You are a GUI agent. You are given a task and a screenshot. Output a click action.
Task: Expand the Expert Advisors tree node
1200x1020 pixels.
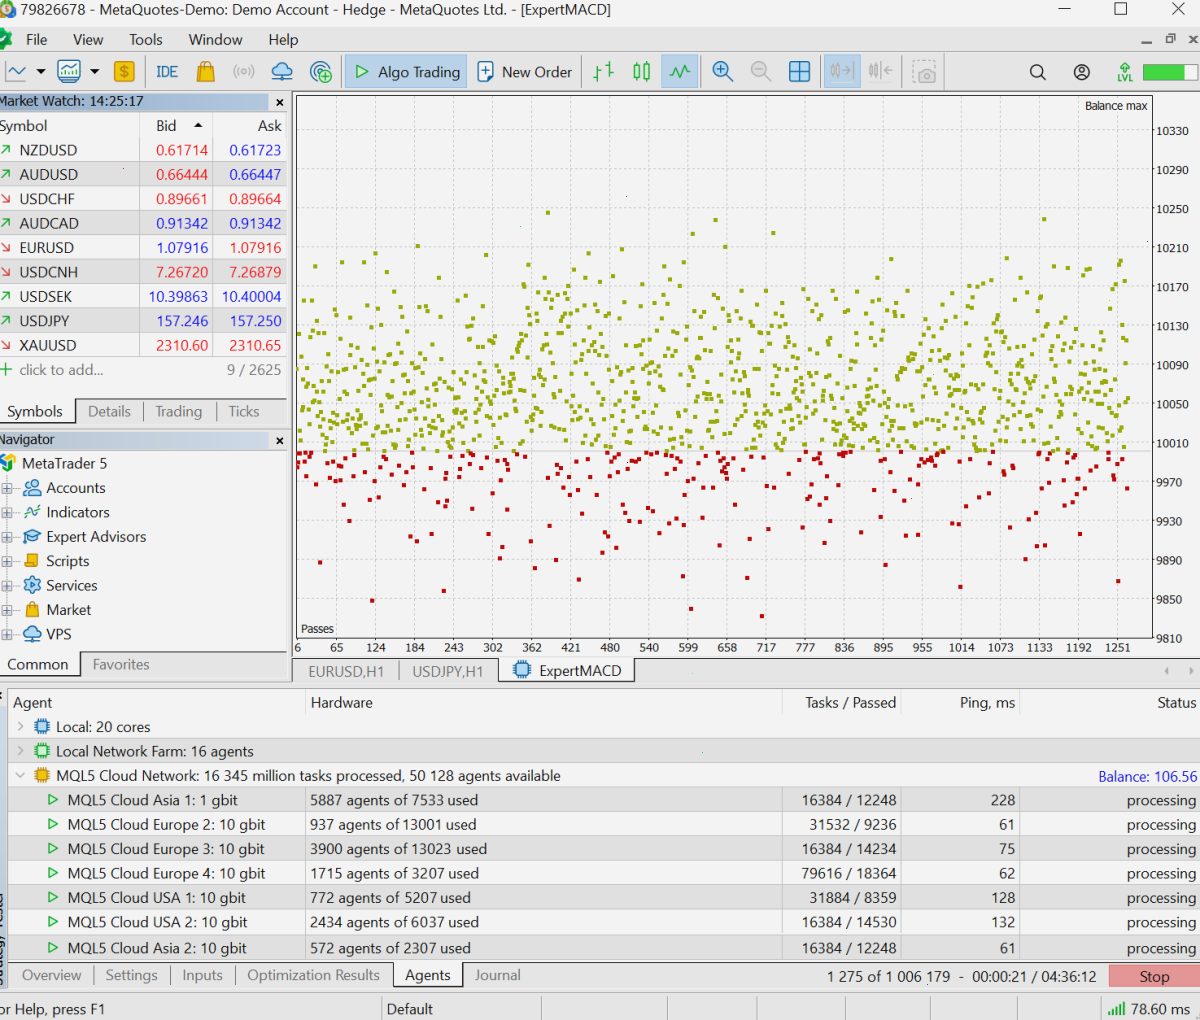8,537
